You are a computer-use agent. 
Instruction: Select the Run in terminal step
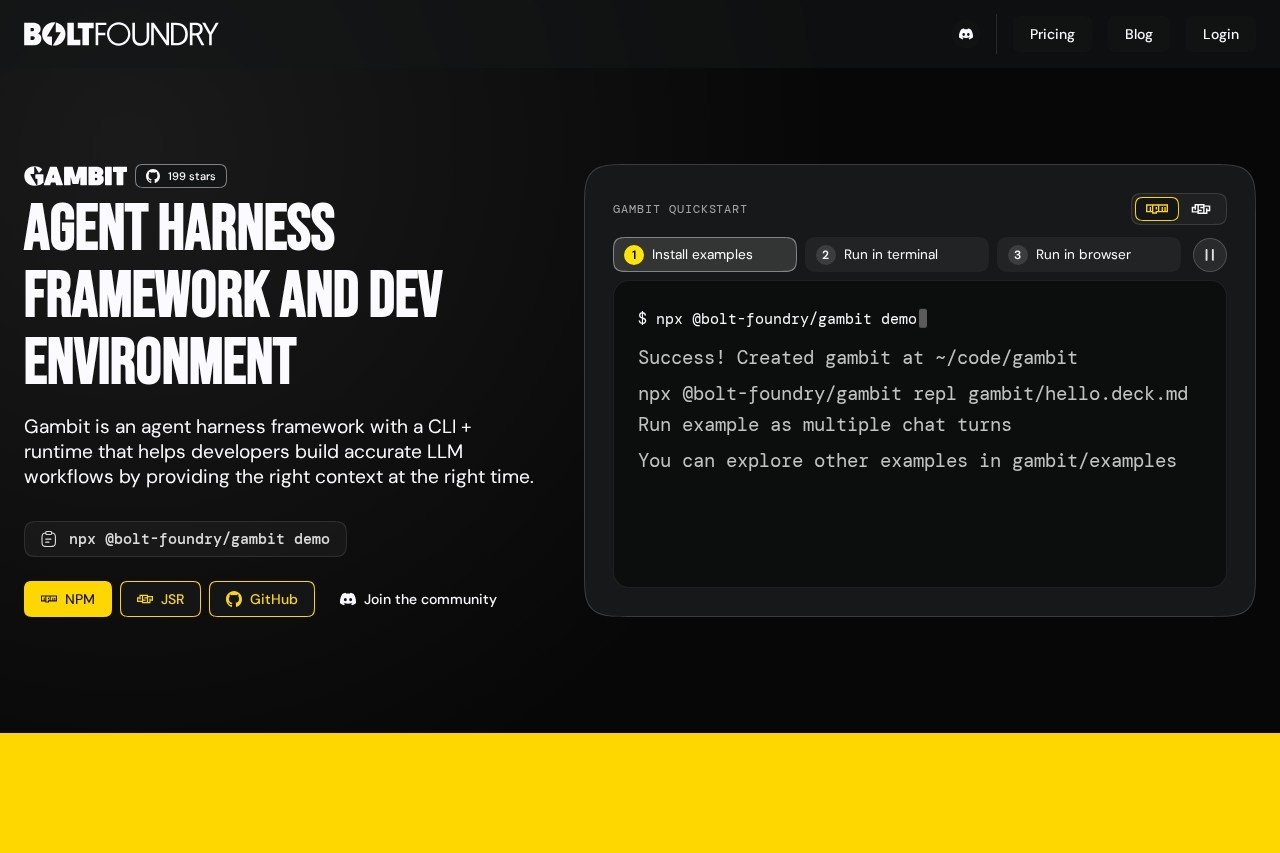pyautogui.click(x=896, y=255)
